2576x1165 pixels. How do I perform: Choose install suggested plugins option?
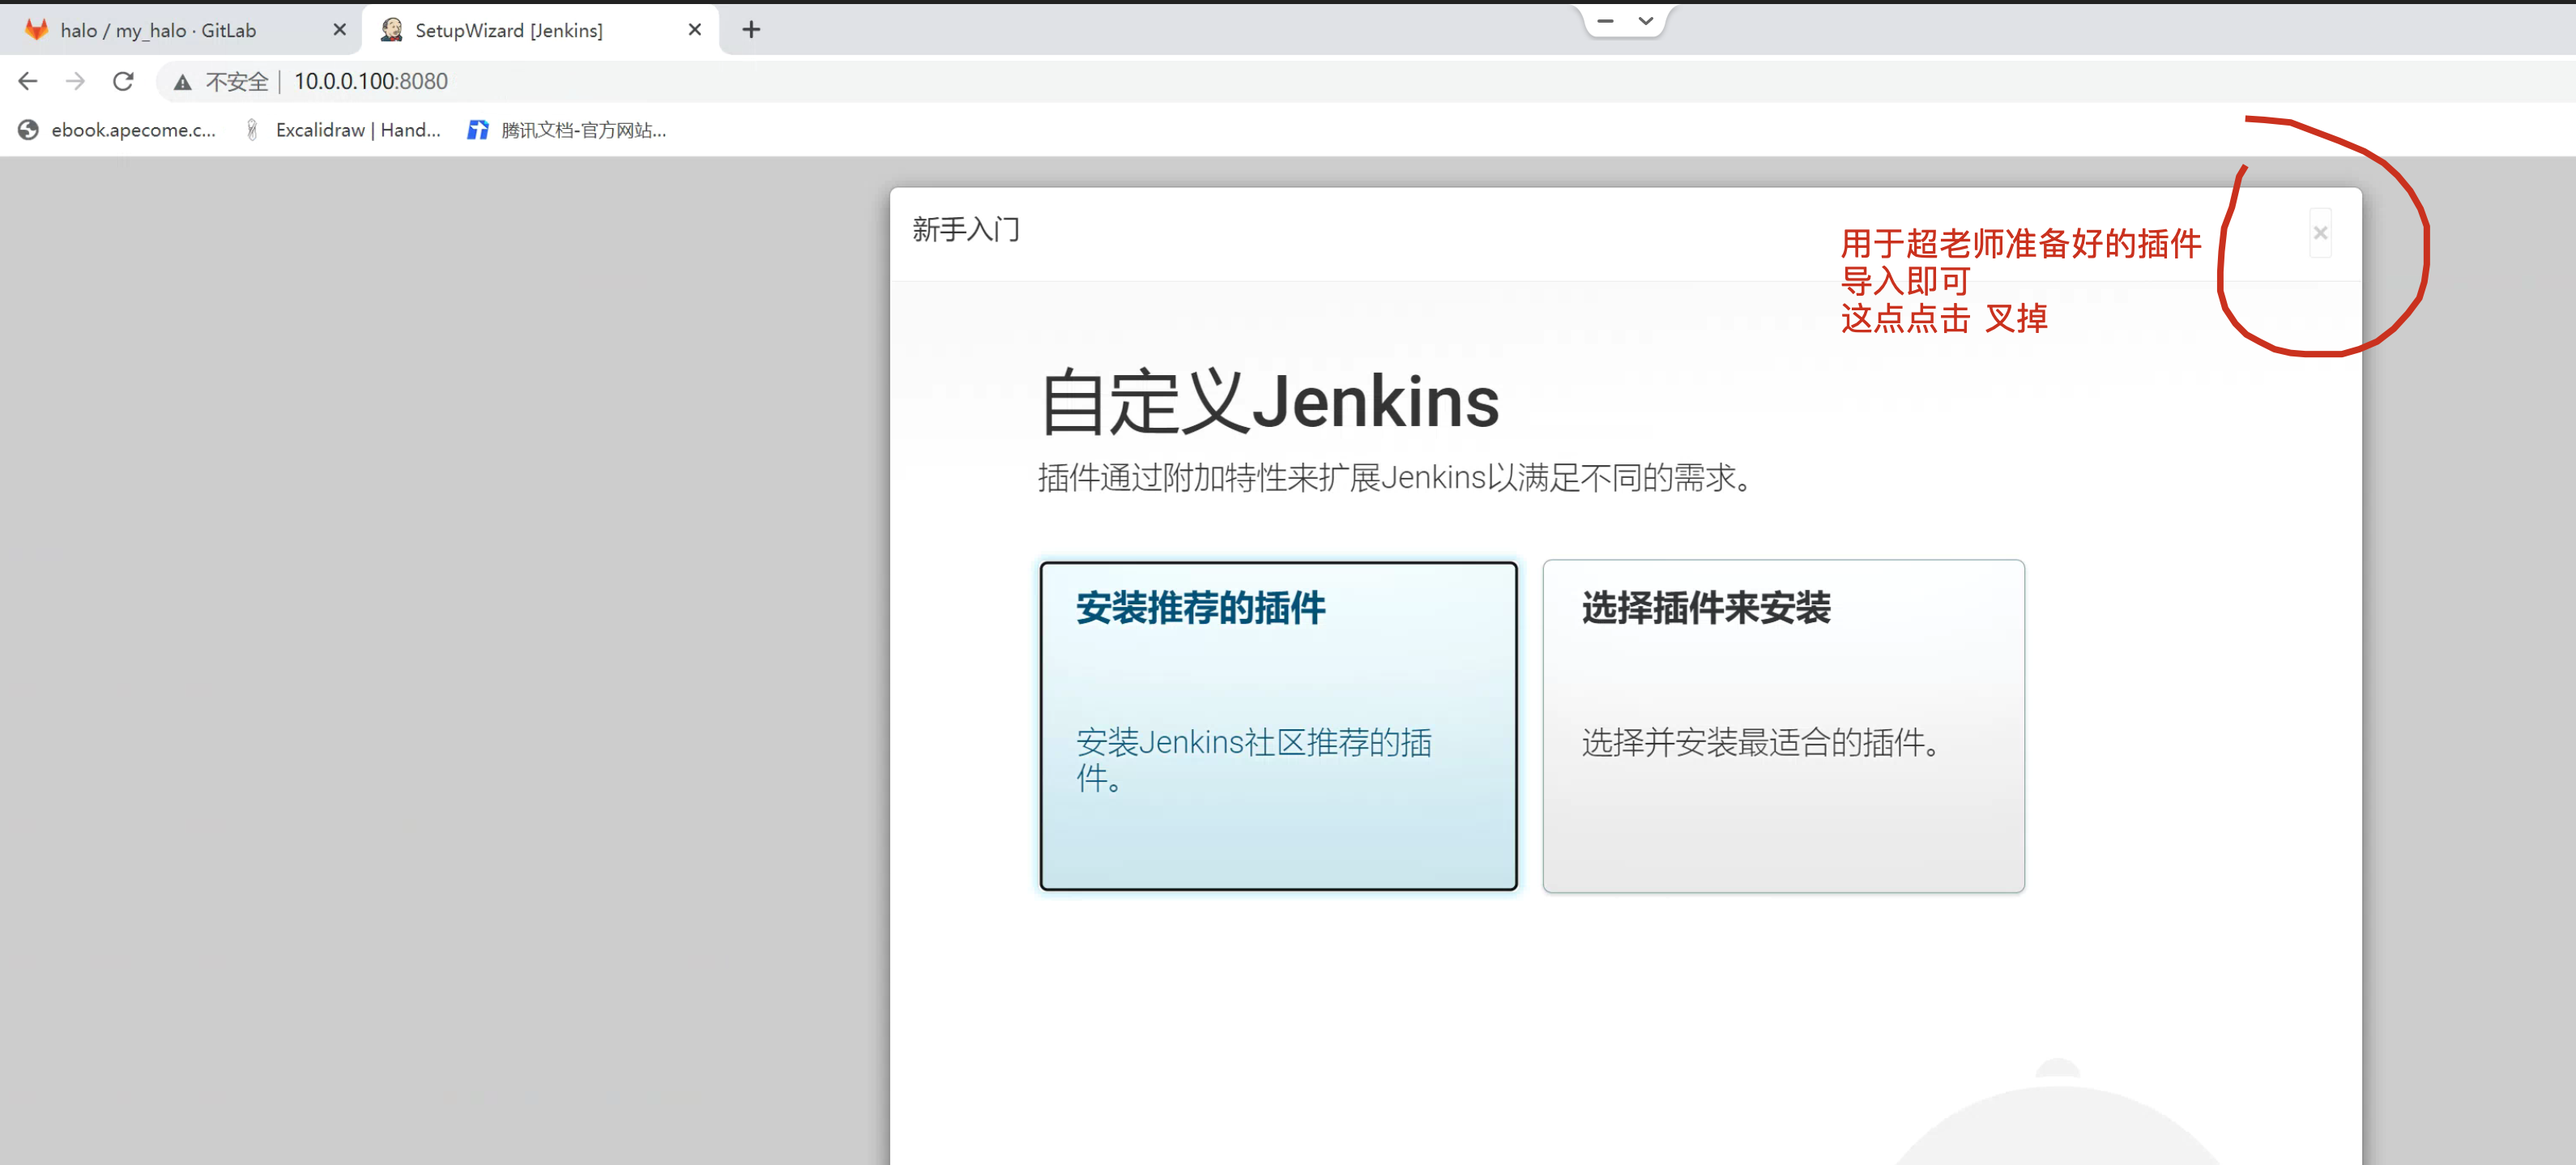tap(1278, 725)
